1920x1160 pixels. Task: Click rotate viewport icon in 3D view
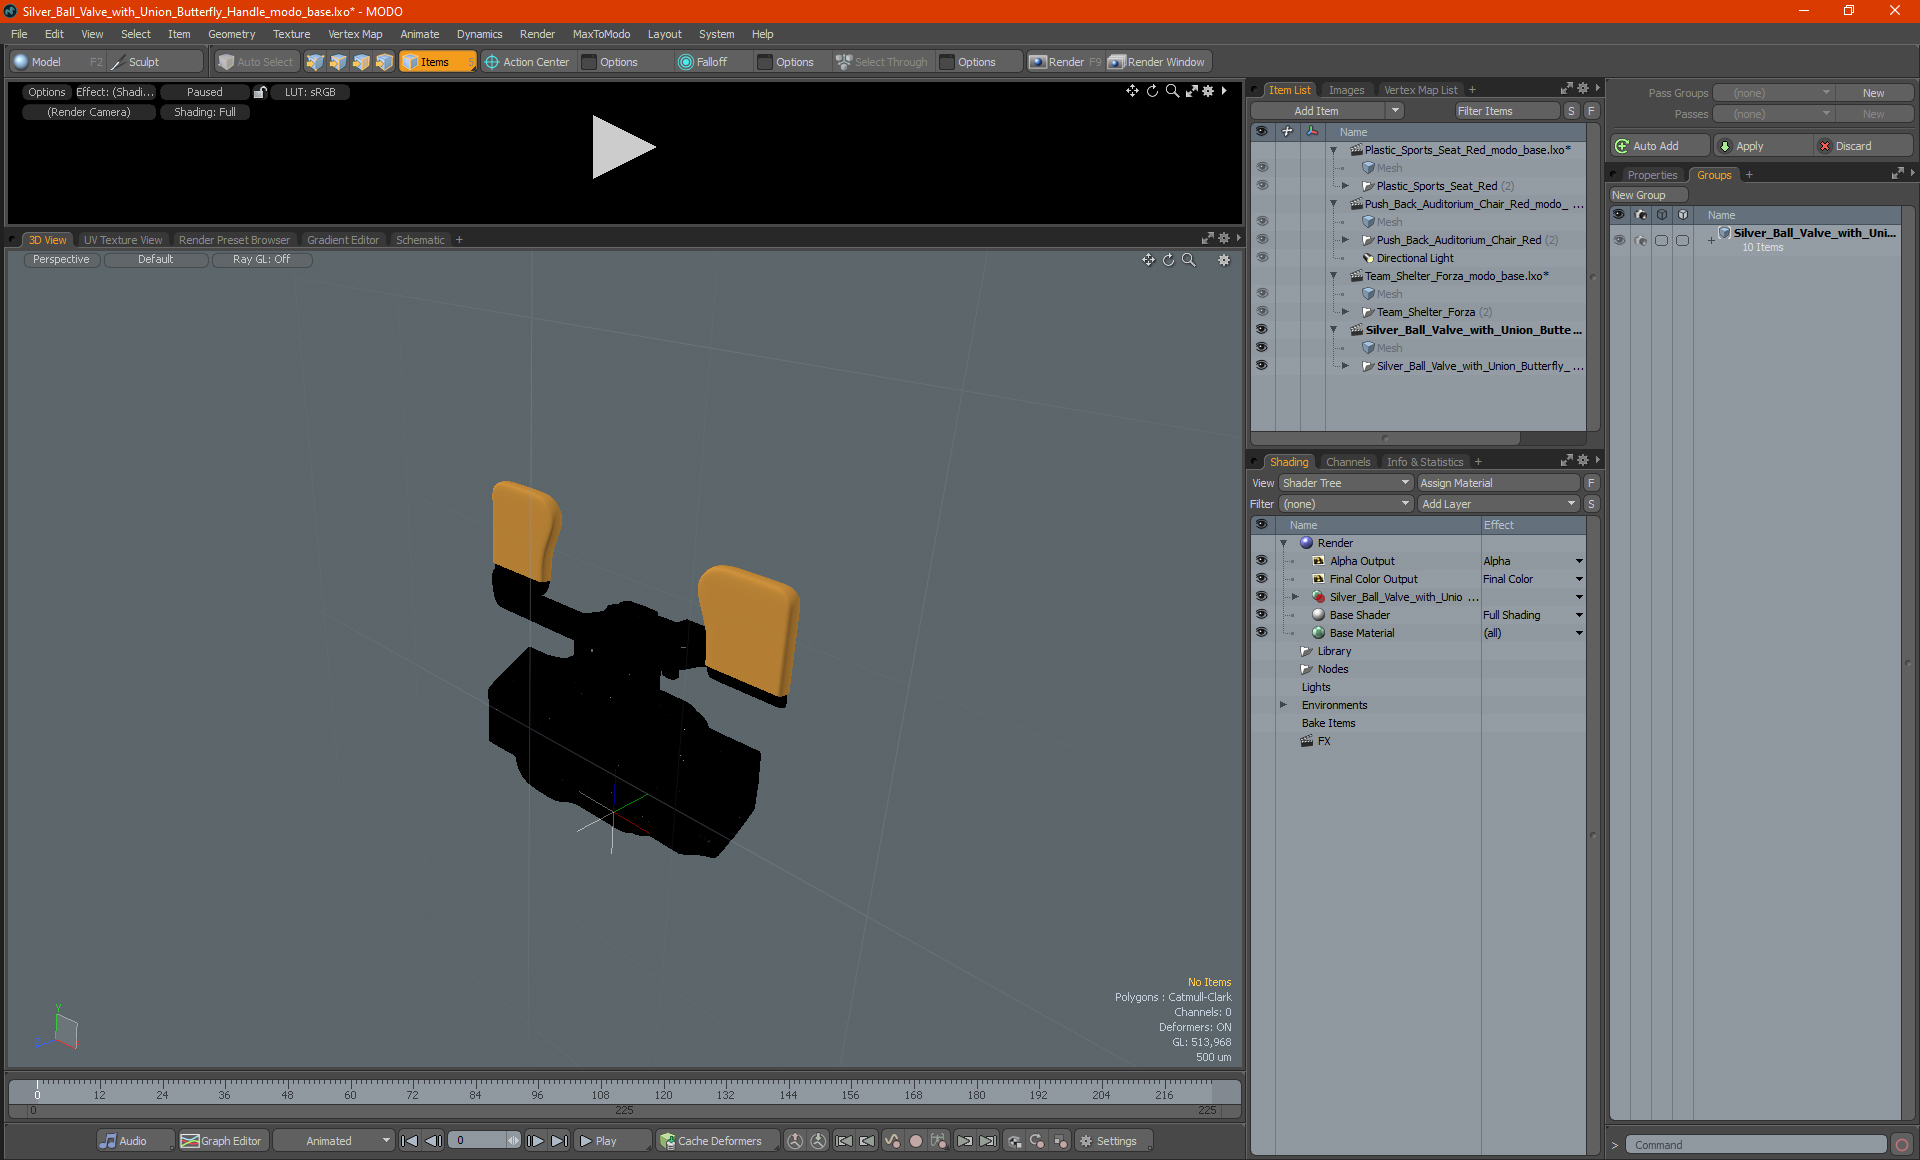coord(1168,260)
